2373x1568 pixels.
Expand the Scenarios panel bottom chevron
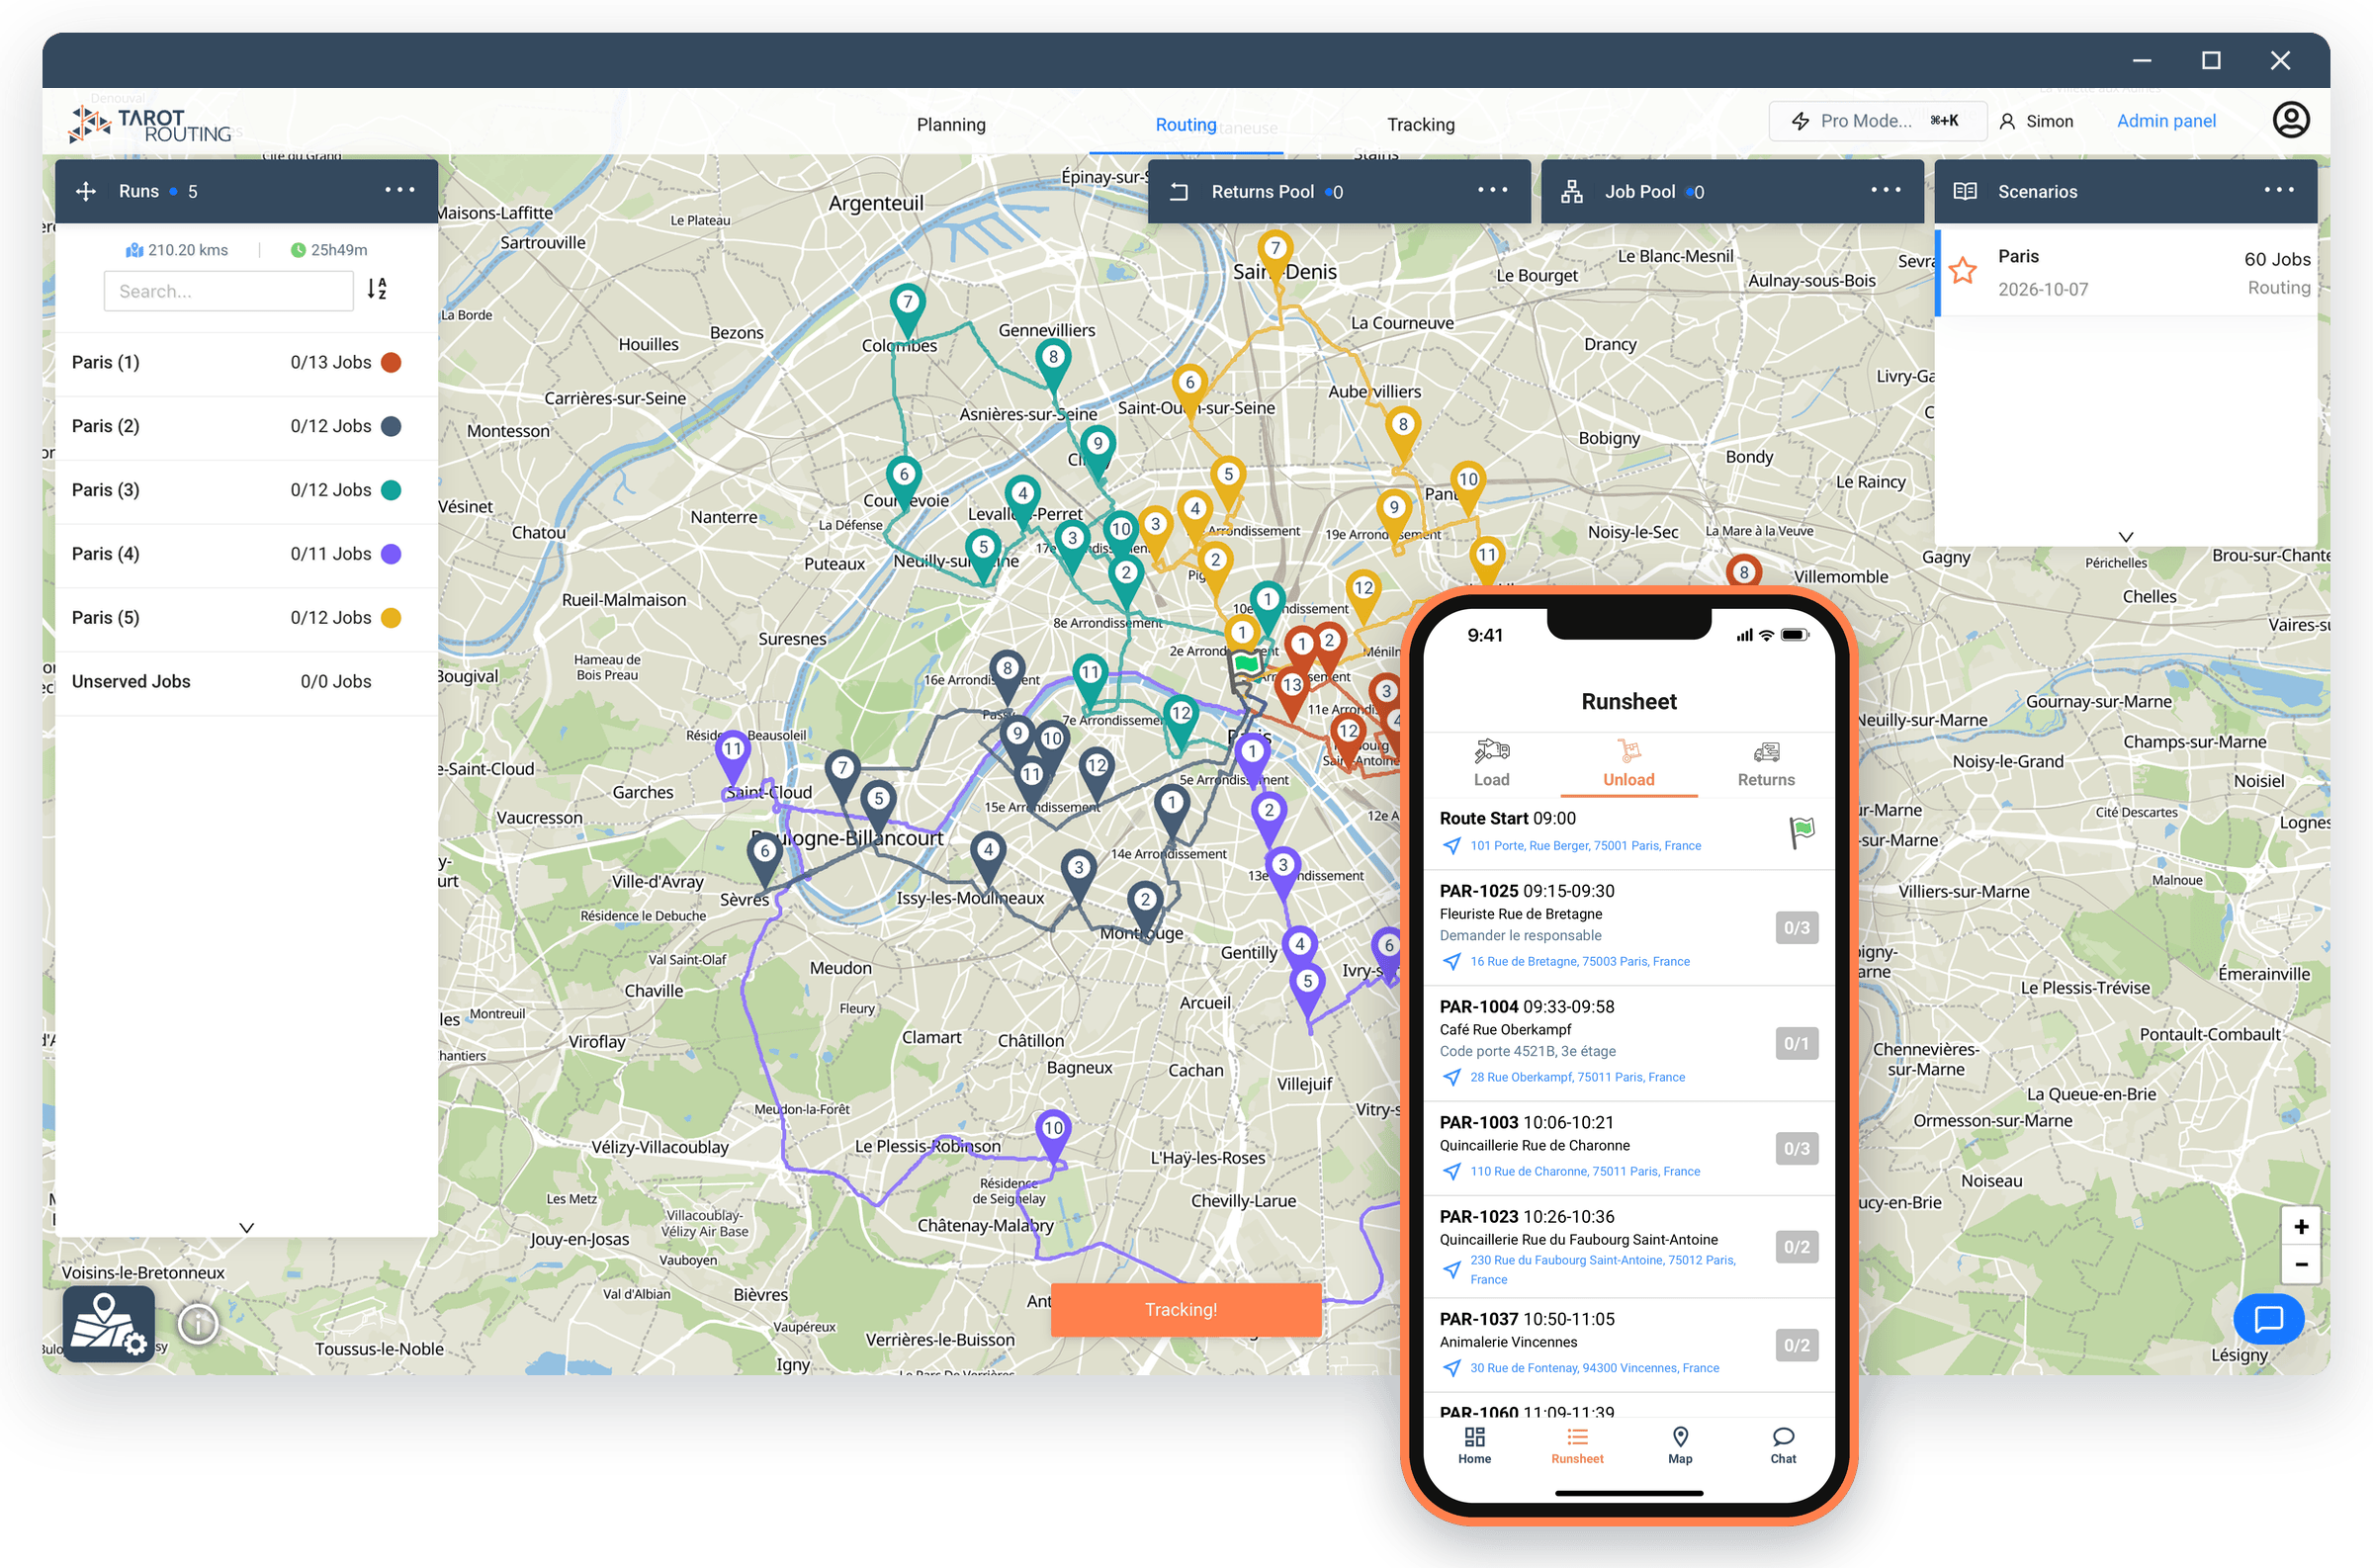(2126, 536)
